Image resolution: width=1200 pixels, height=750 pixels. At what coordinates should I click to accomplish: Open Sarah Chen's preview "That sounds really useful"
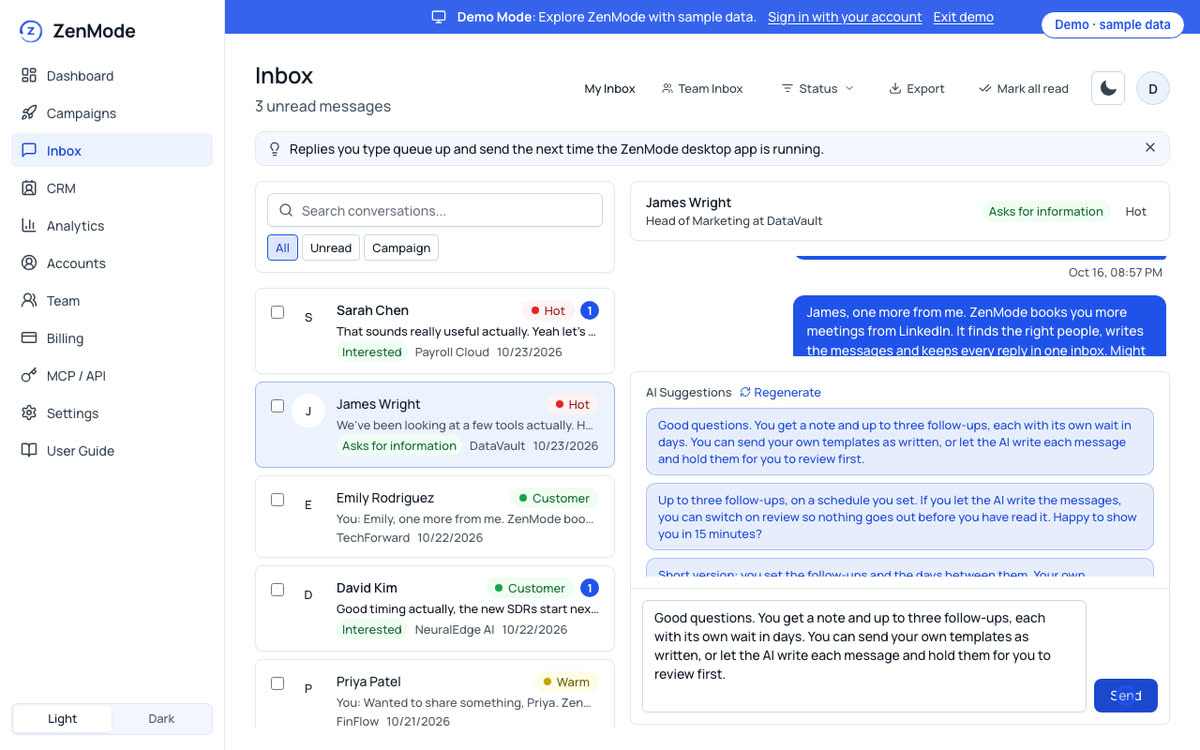tap(467, 331)
